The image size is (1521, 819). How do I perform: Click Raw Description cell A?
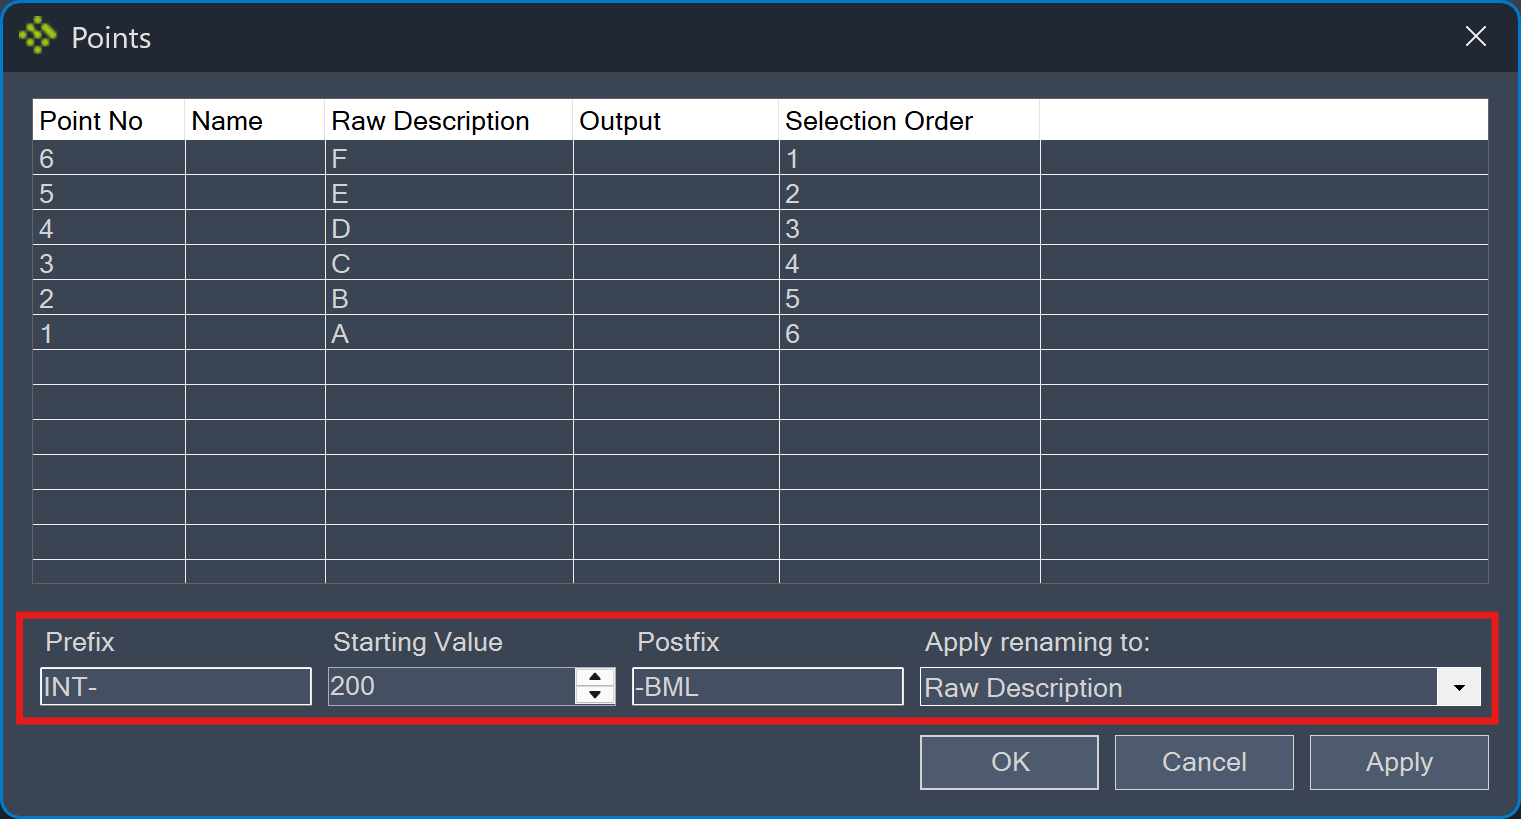[449, 333]
